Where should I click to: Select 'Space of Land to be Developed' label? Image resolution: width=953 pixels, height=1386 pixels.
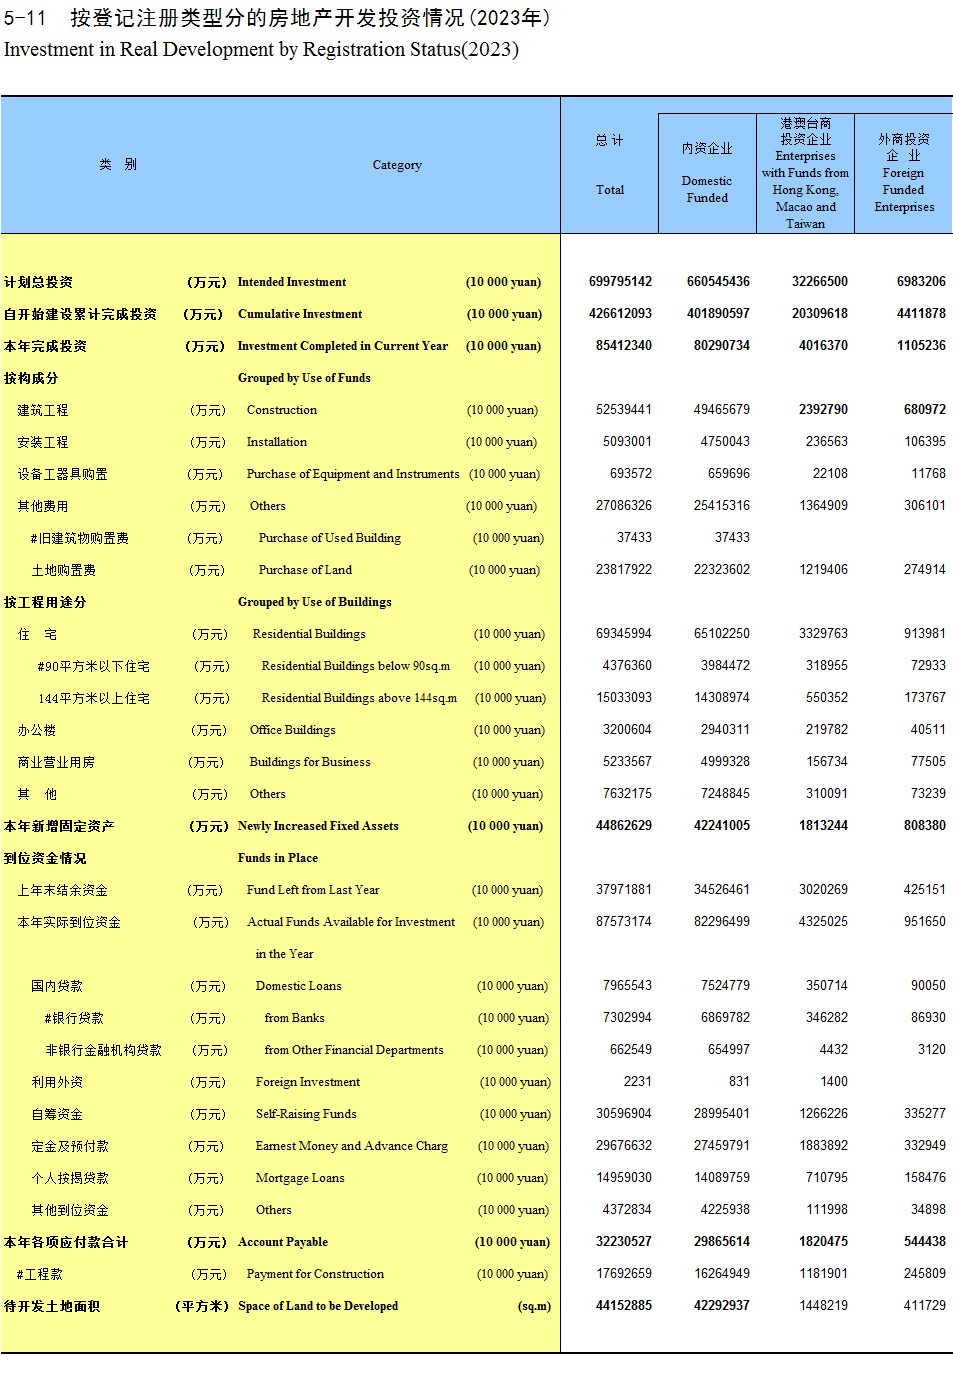pos(318,1306)
